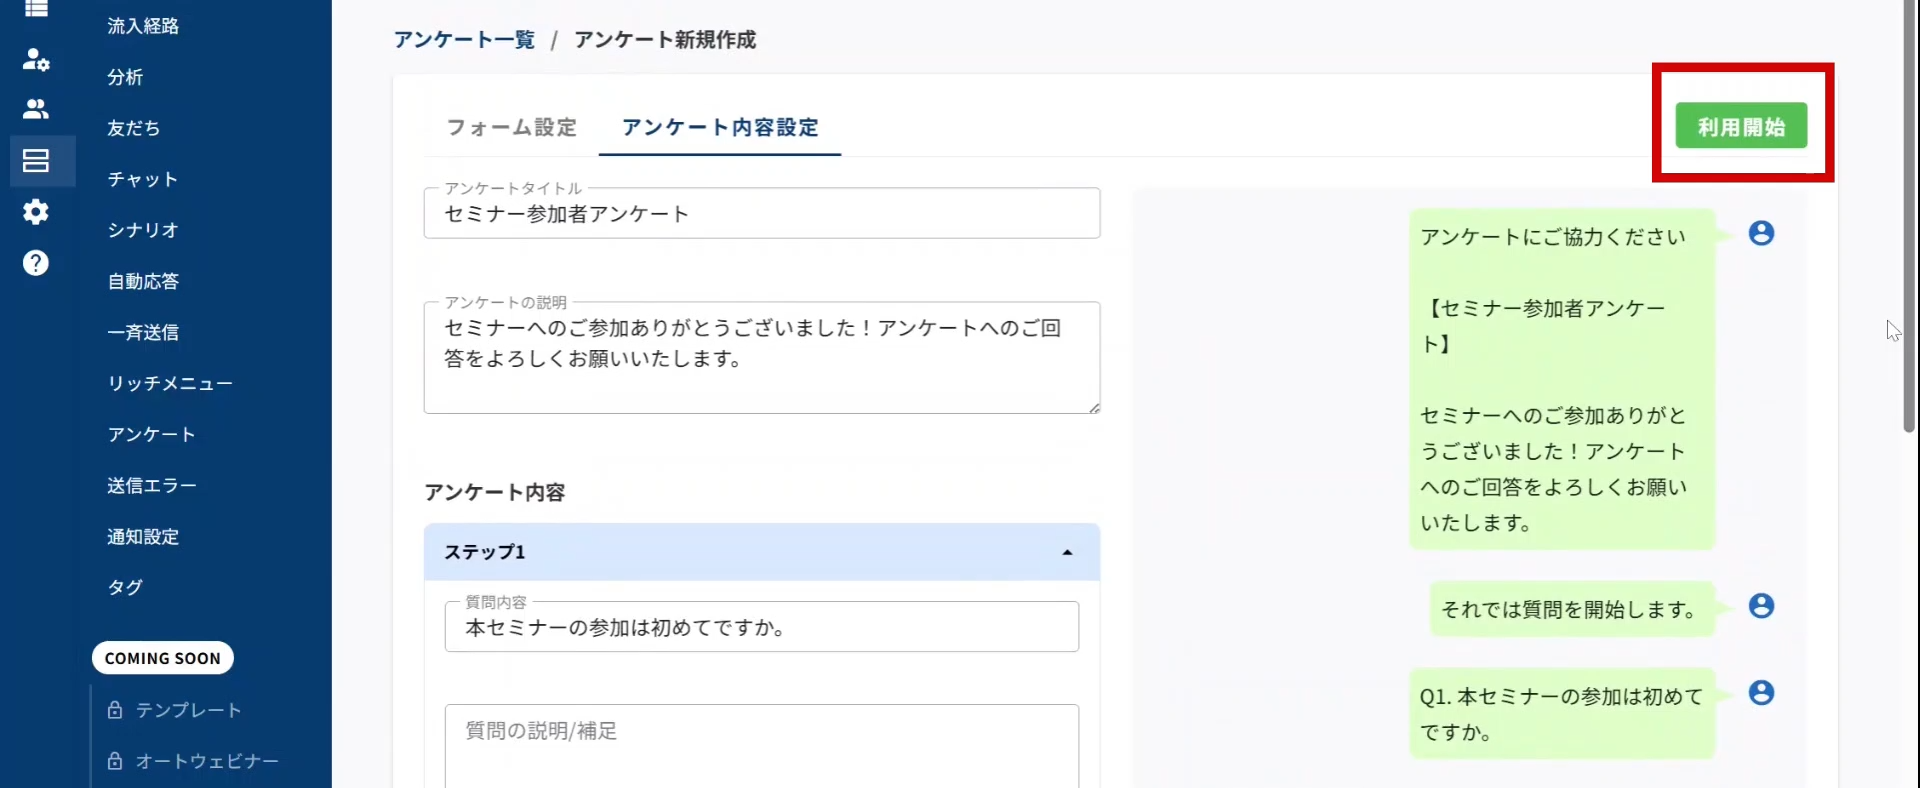1920x788 pixels.
Task: Click the lock icon beside テンプレート
Action: coord(115,710)
